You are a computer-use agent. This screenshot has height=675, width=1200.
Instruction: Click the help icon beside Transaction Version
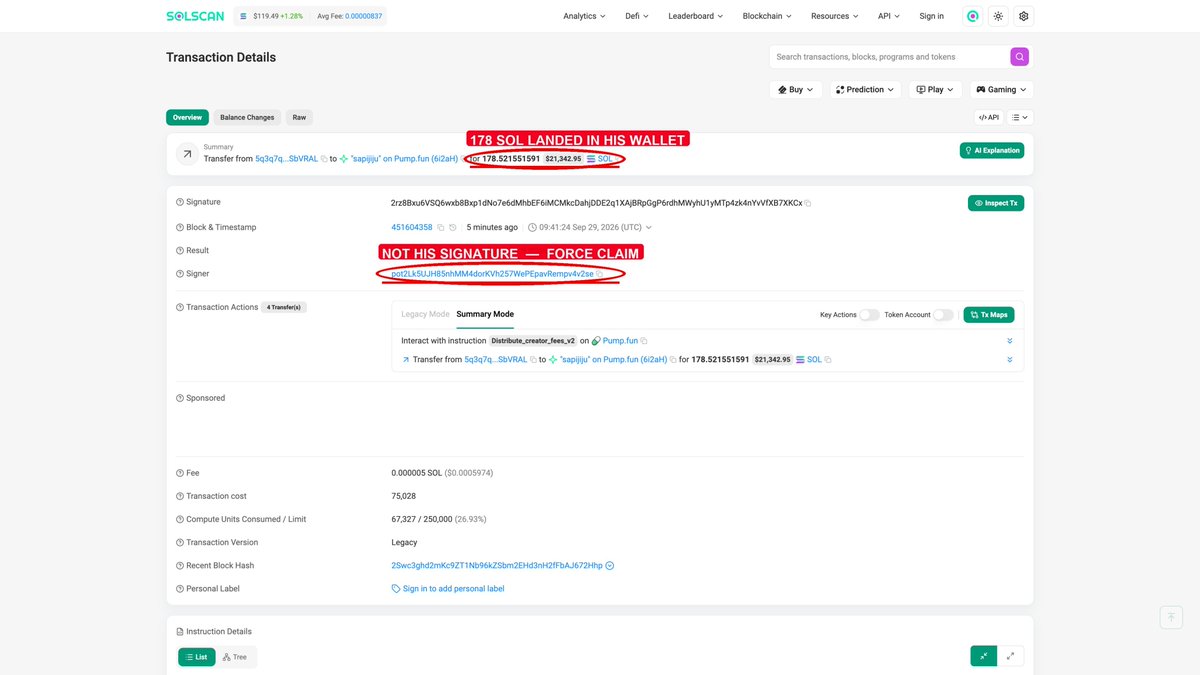[x=180, y=542]
